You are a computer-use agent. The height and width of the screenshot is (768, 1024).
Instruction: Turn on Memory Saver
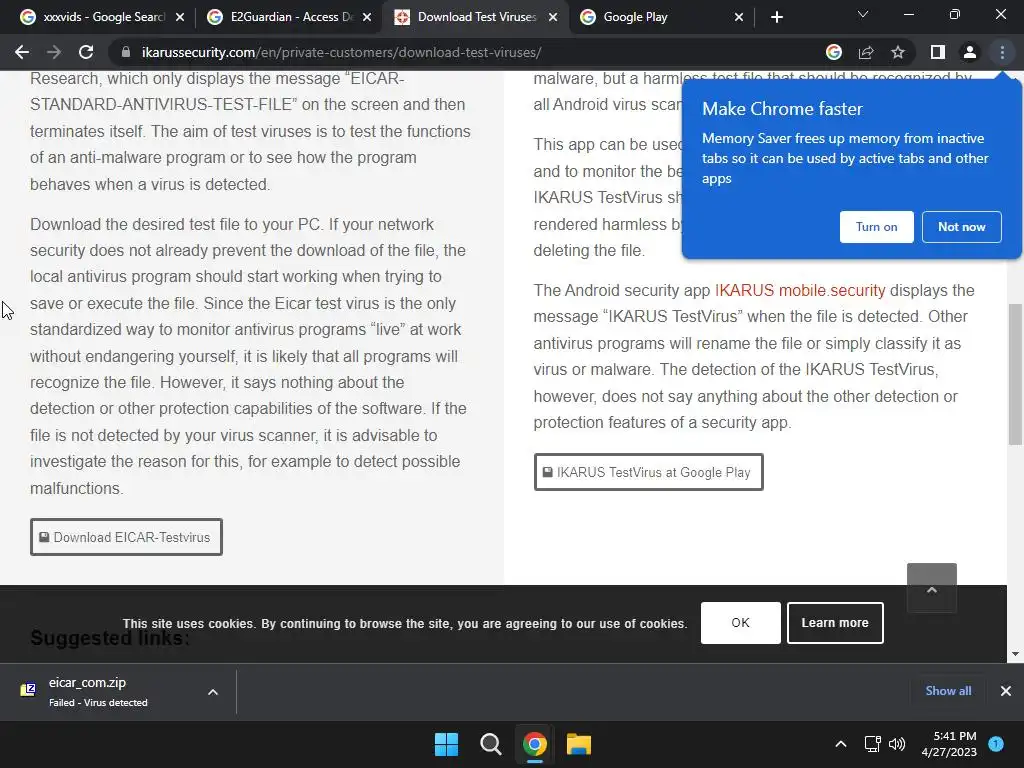point(876,227)
